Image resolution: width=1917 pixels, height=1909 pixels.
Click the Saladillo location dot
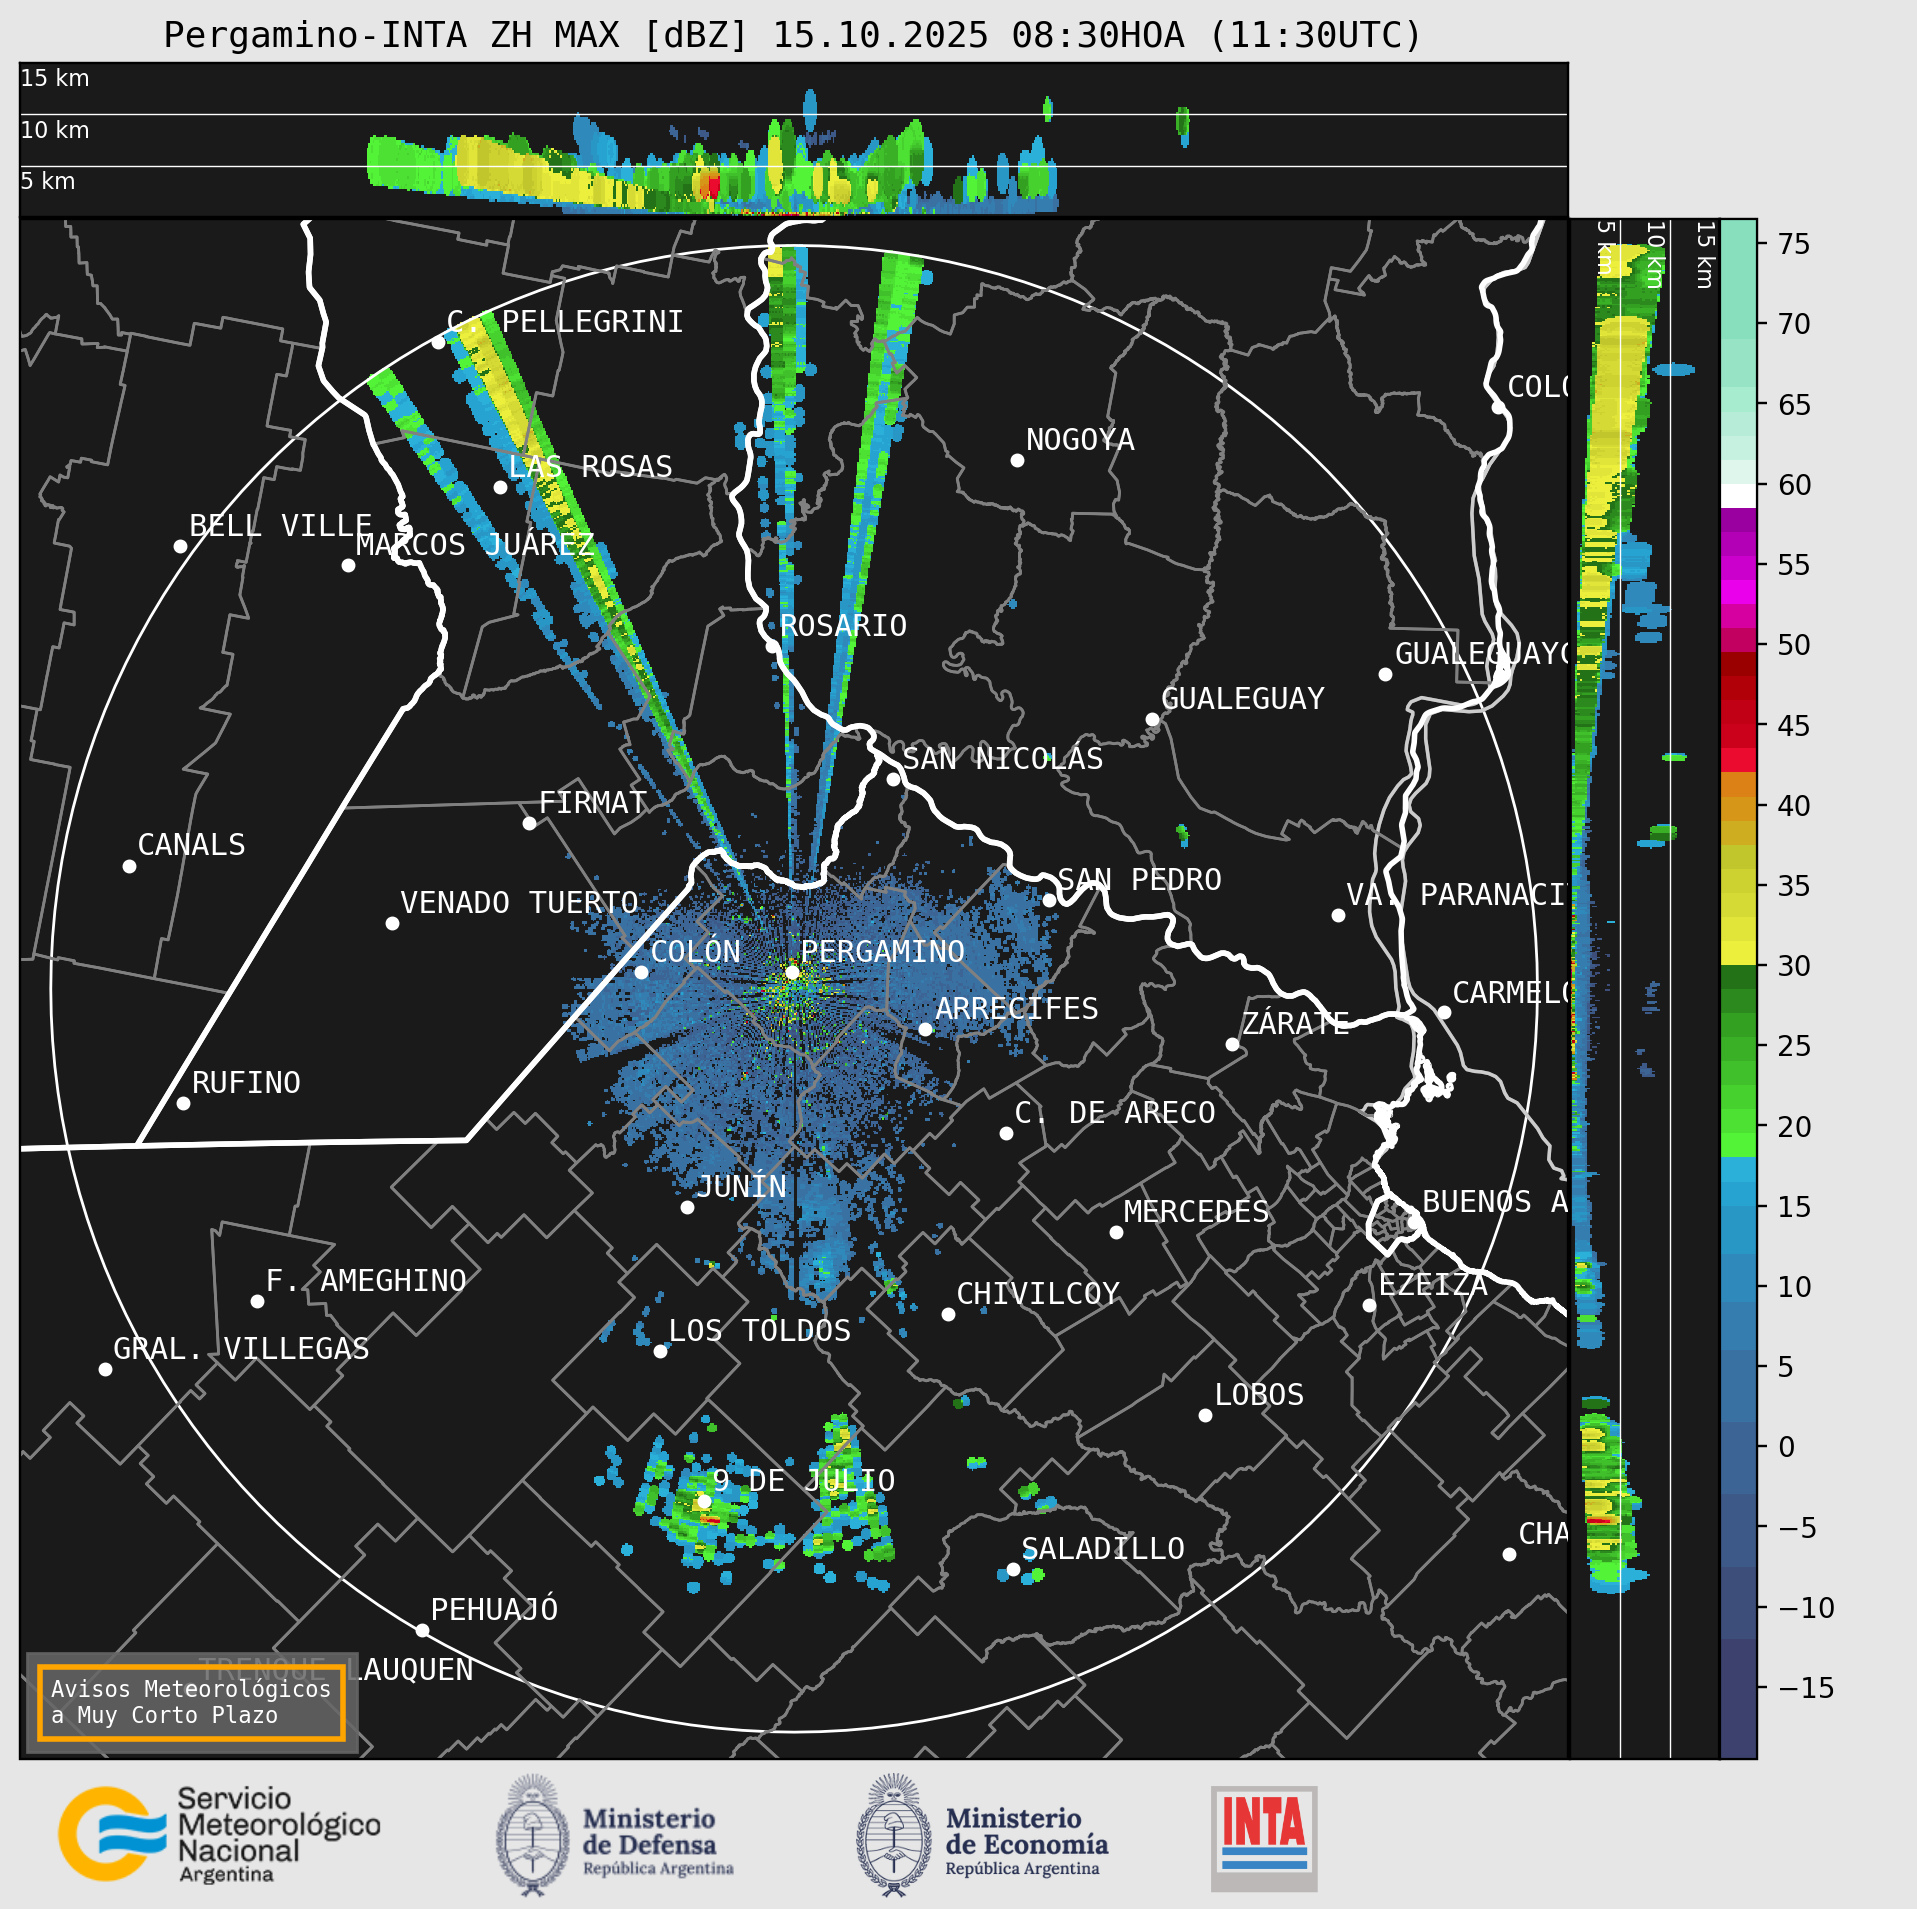coord(1013,1569)
